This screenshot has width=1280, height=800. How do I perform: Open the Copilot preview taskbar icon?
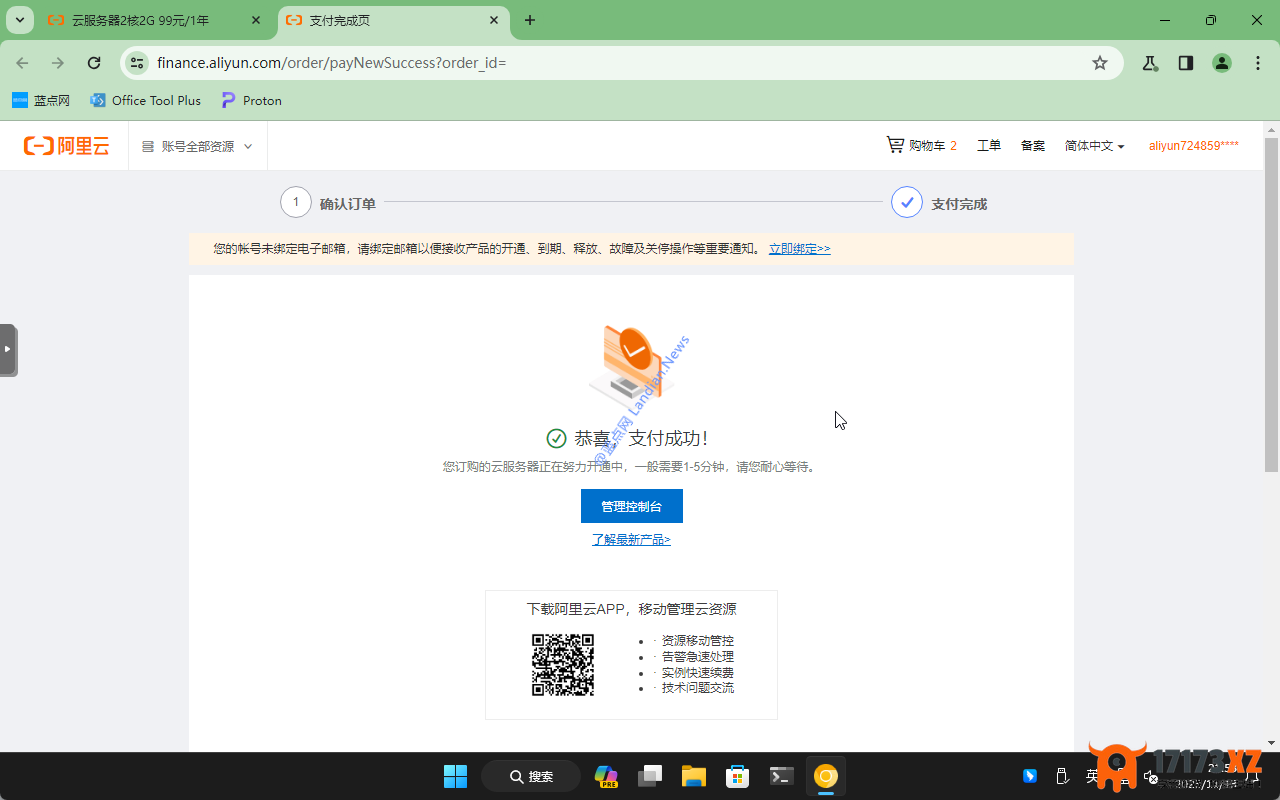(606, 776)
